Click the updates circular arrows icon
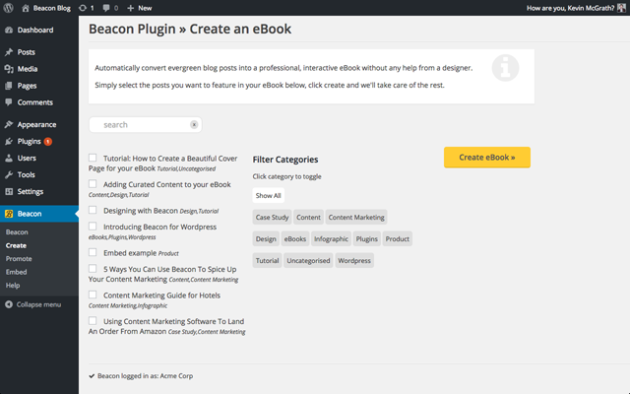Viewport: 630px width, 394px height. (x=82, y=8)
